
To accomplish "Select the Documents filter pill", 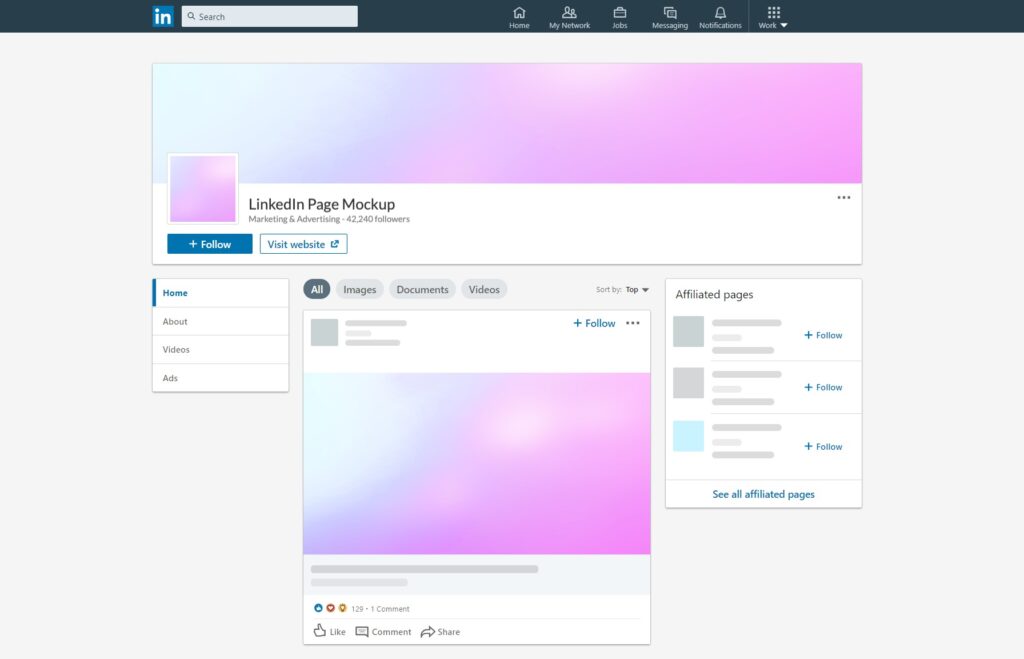I will click(423, 289).
